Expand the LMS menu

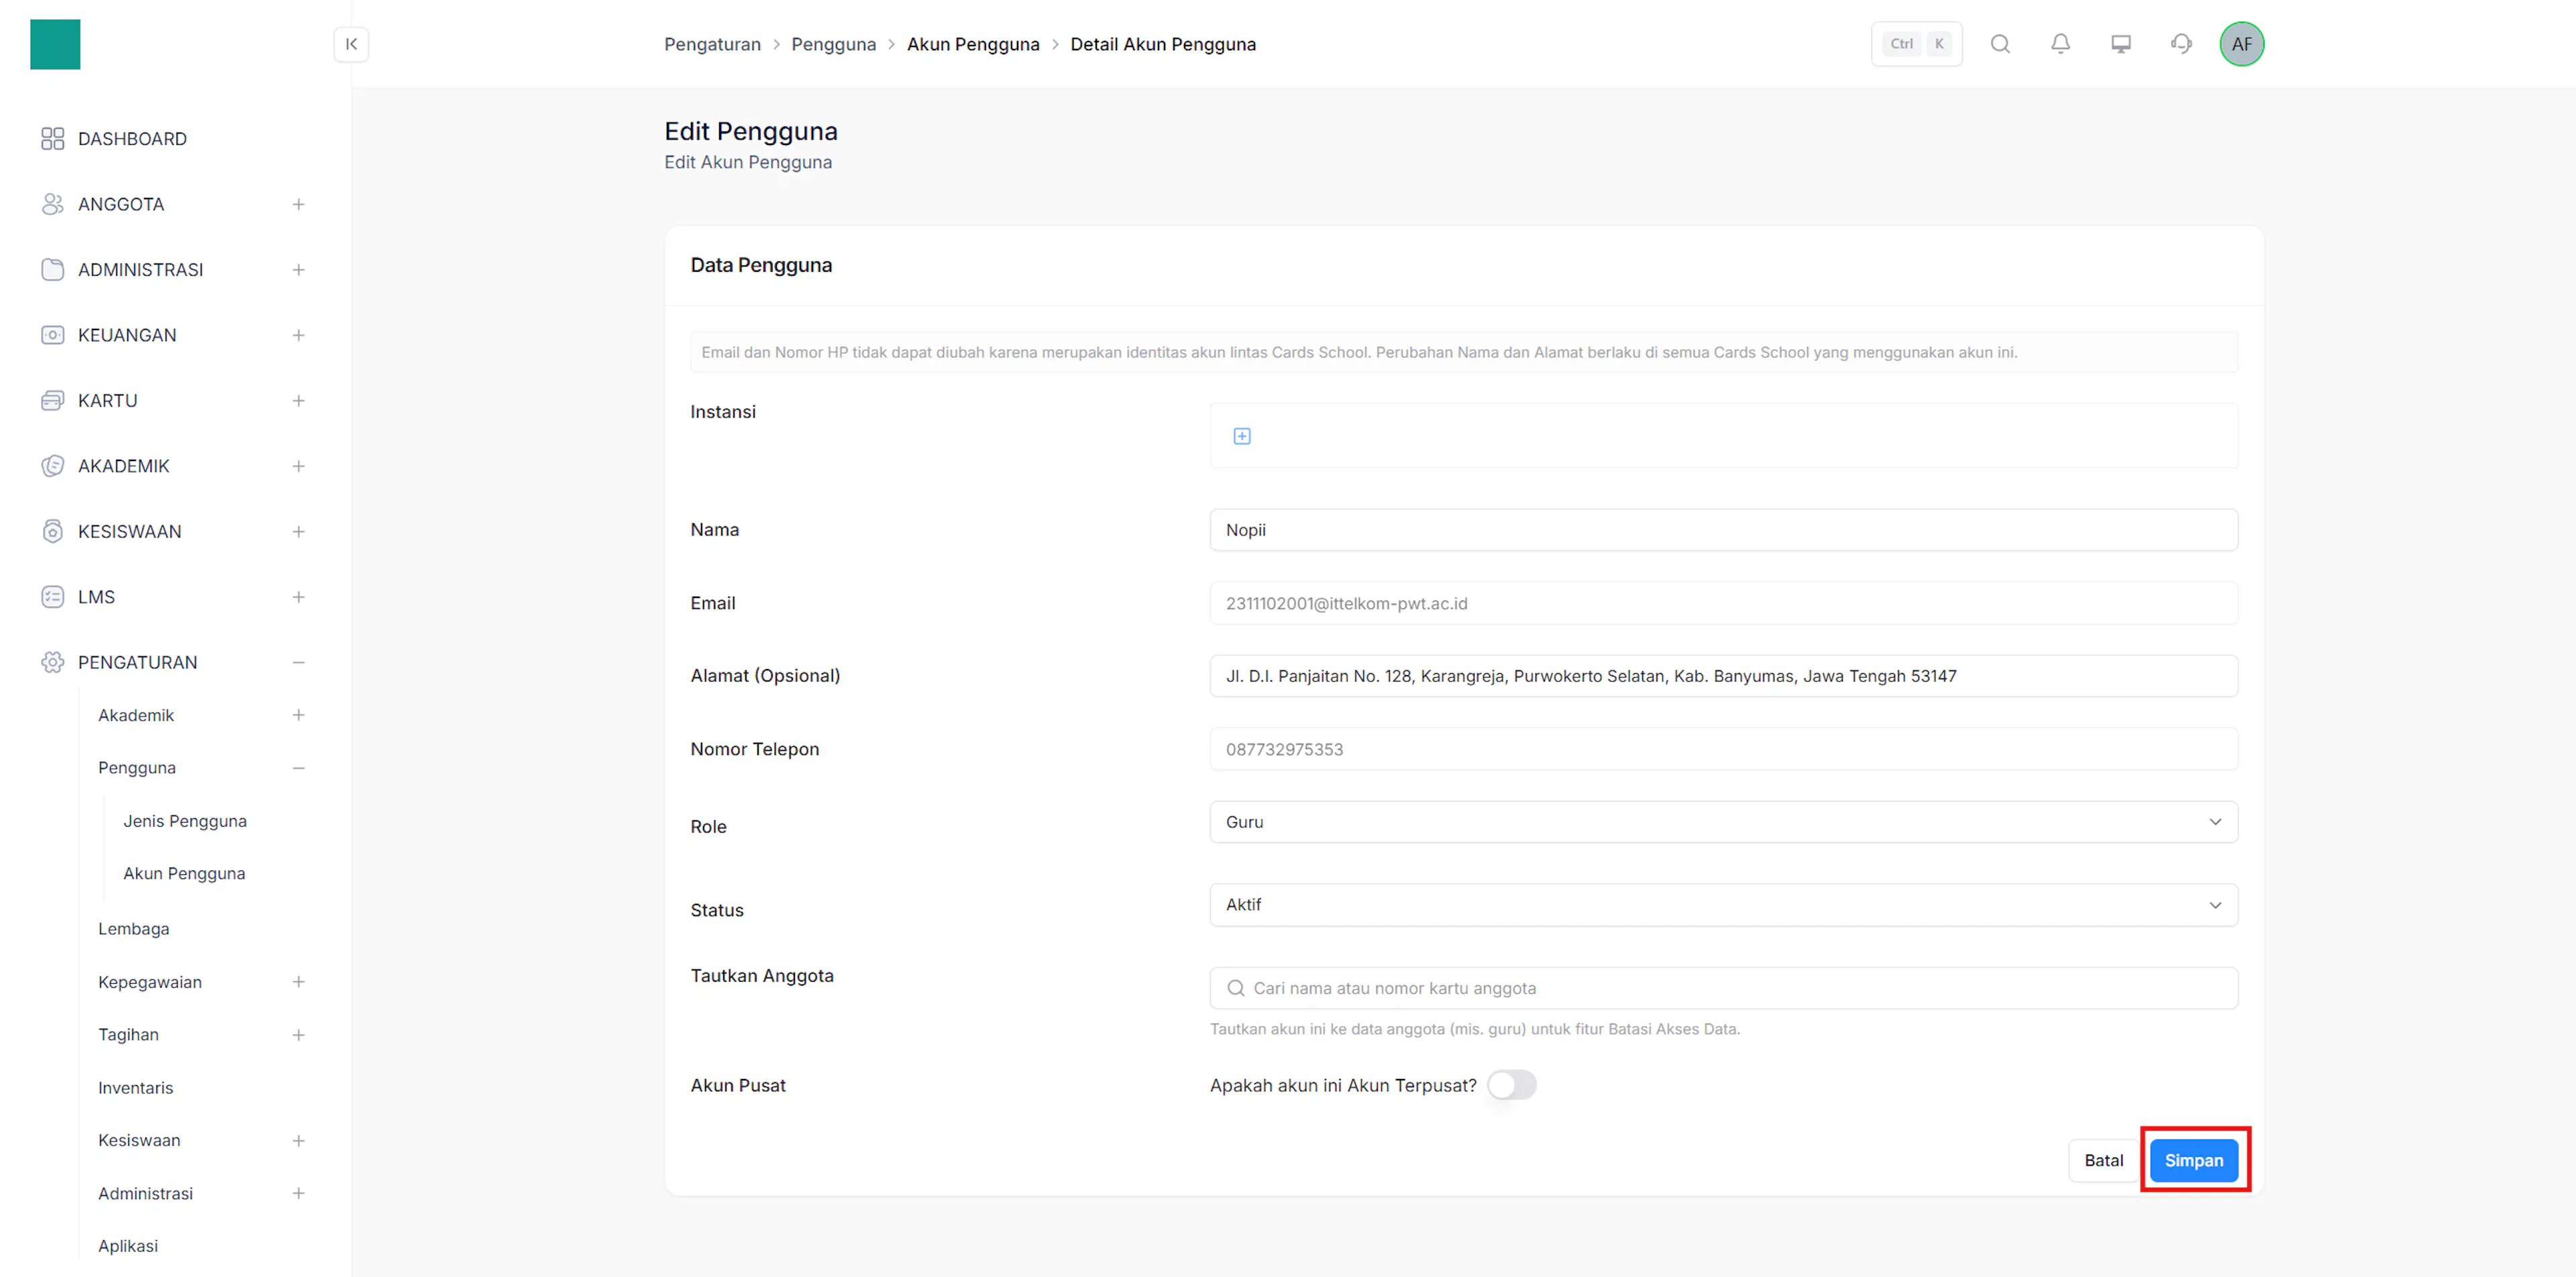(298, 597)
